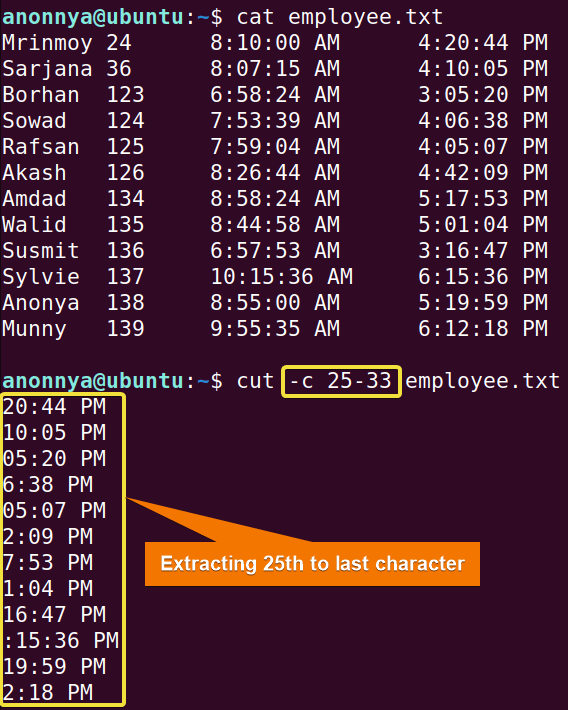Click output line '2:18 PM'
Image resolution: width=568 pixels, height=710 pixels.
[48, 693]
